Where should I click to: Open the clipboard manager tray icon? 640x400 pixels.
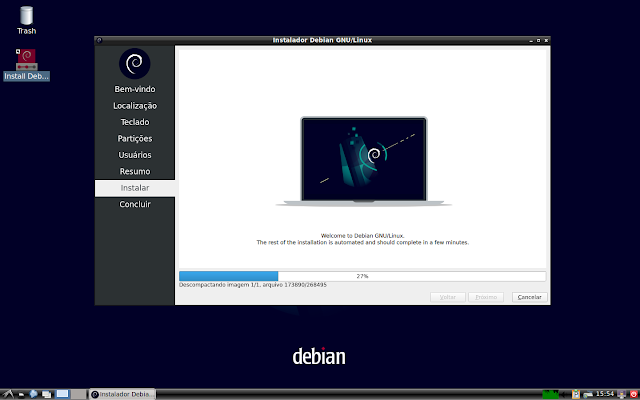(576, 394)
